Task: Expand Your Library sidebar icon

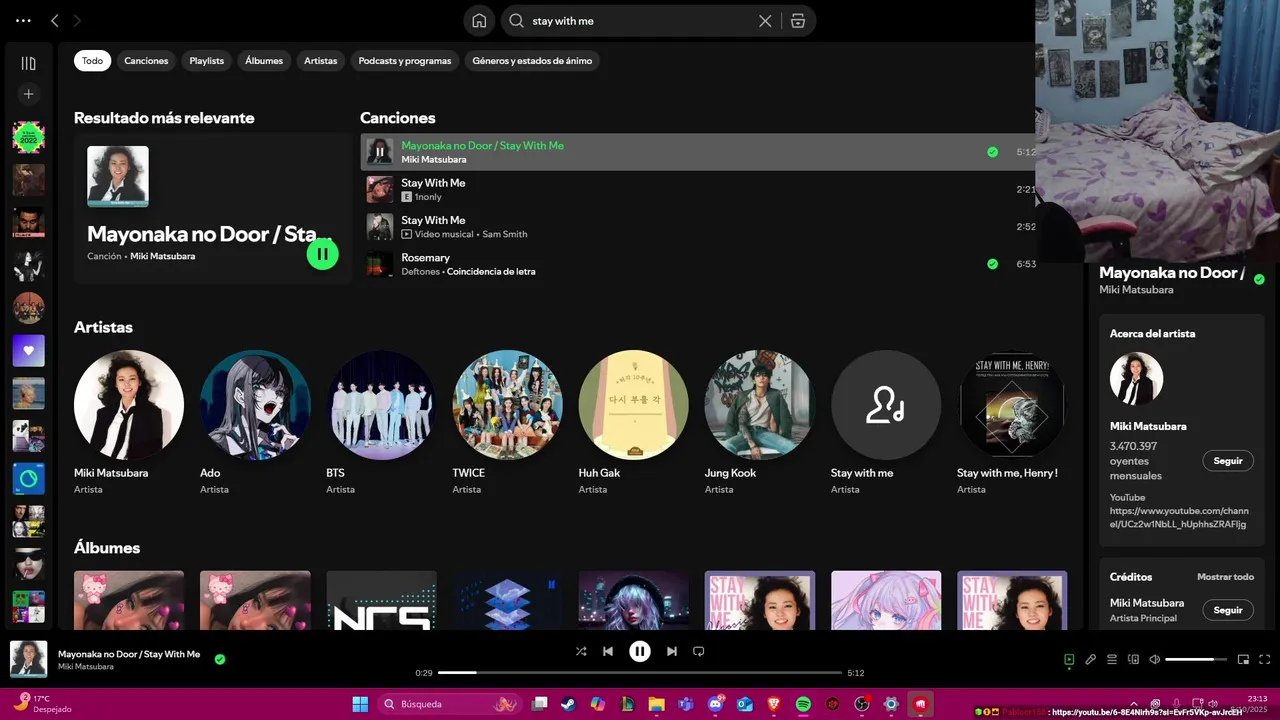Action: (x=28, y=63)
